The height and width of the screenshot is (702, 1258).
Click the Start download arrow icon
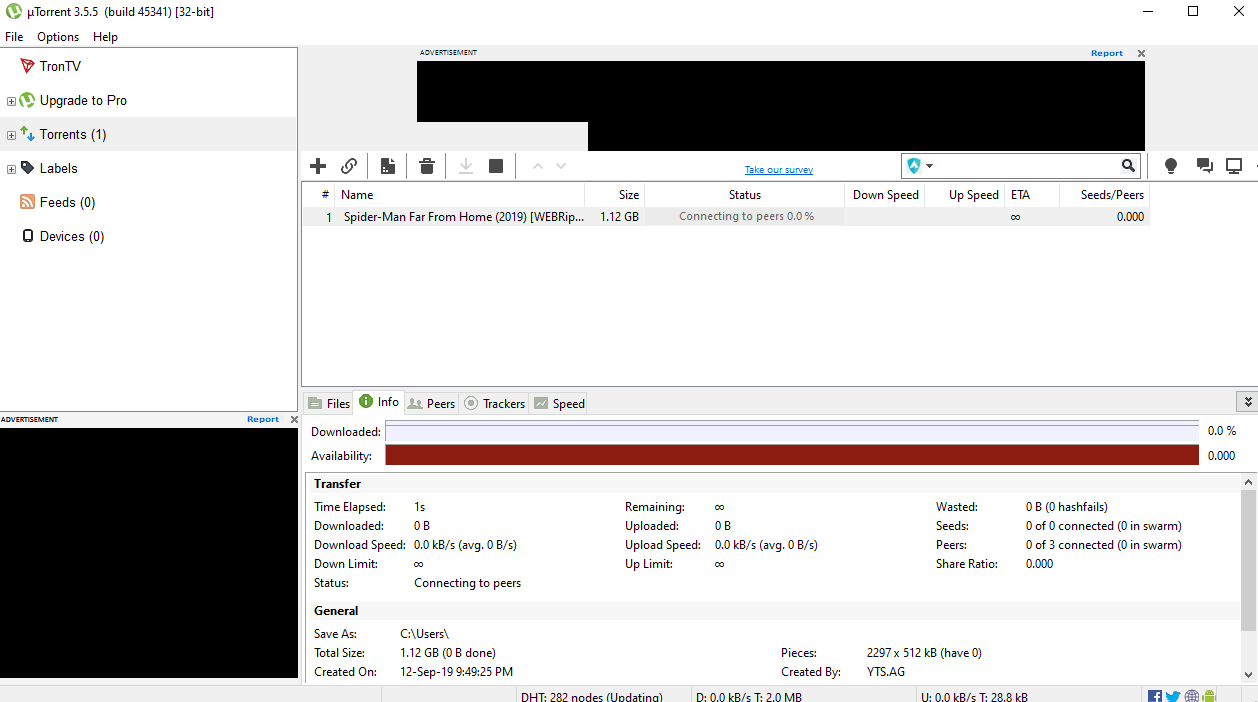pos(466,166)
